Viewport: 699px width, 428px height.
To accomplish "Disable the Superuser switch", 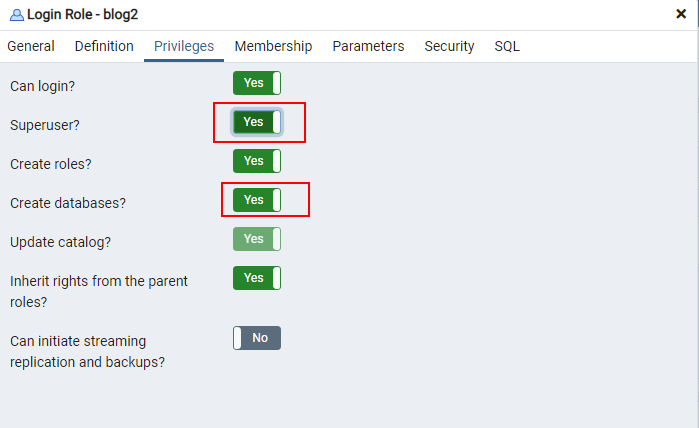I will pos(257,122).
